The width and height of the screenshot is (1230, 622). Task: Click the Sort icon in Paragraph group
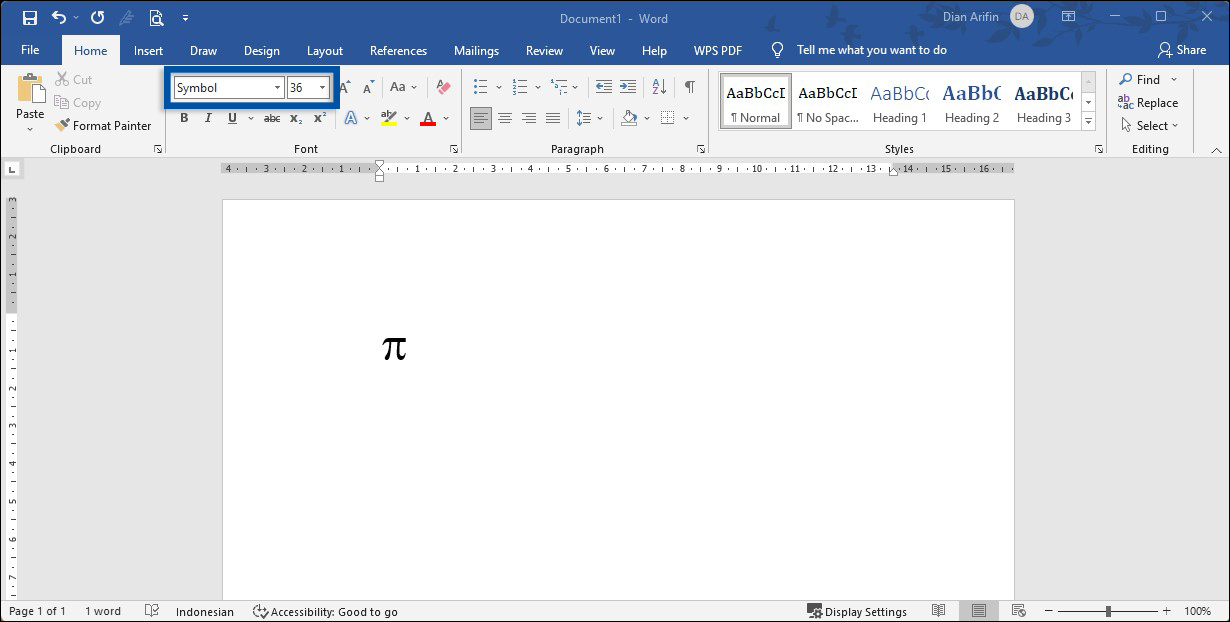(658, 87)
